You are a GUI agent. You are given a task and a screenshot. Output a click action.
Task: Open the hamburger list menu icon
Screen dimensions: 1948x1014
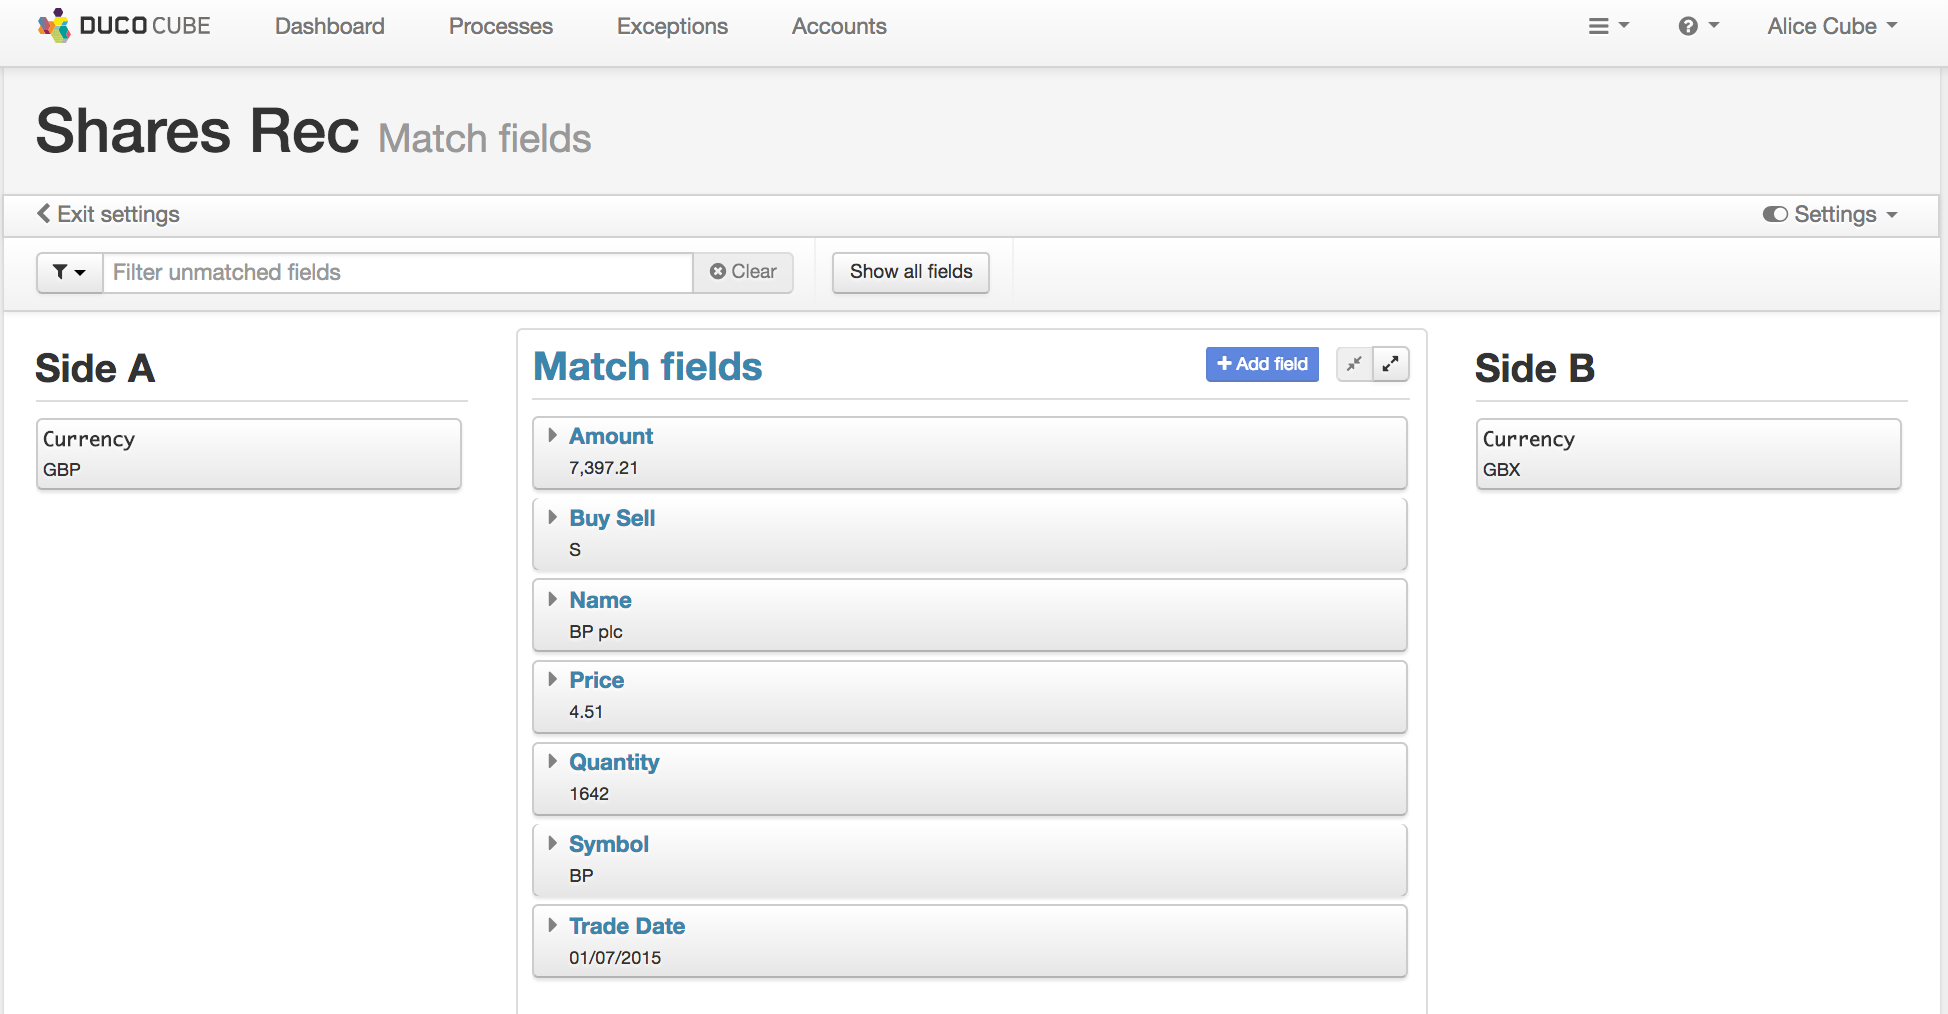[1608, 26]
